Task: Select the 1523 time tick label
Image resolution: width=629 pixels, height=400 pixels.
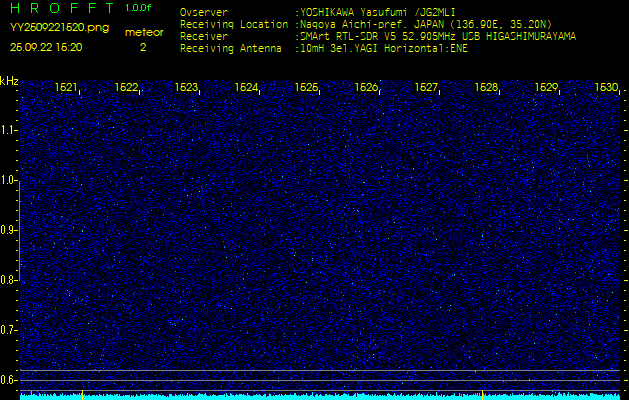Action: (x=187, y=88)
